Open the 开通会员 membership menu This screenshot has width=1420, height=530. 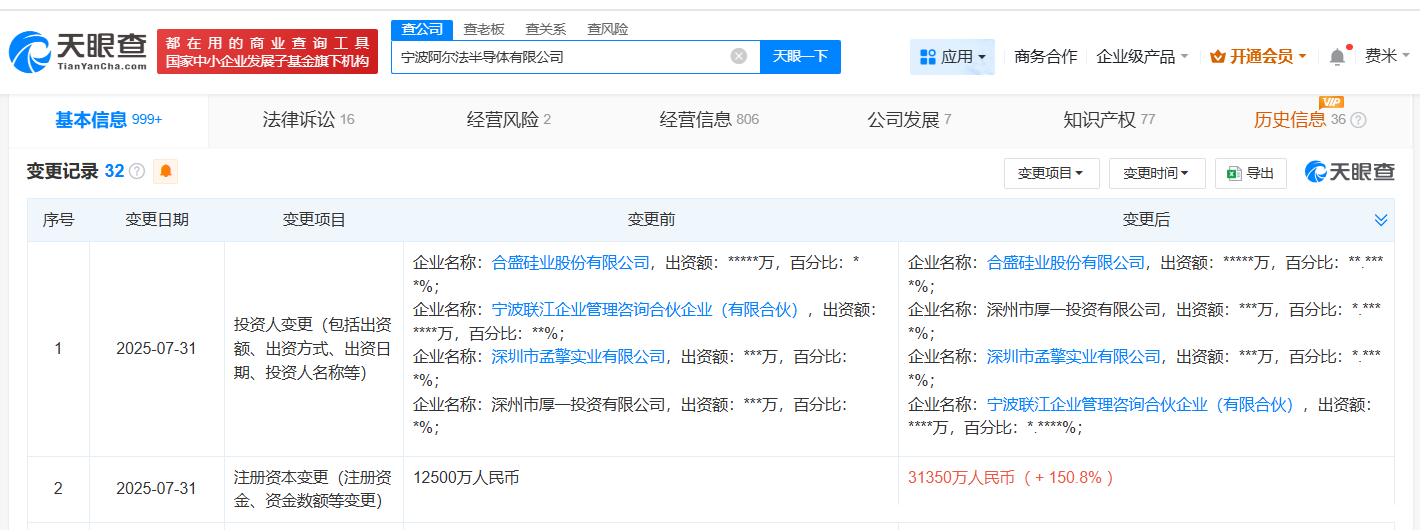1258,57
